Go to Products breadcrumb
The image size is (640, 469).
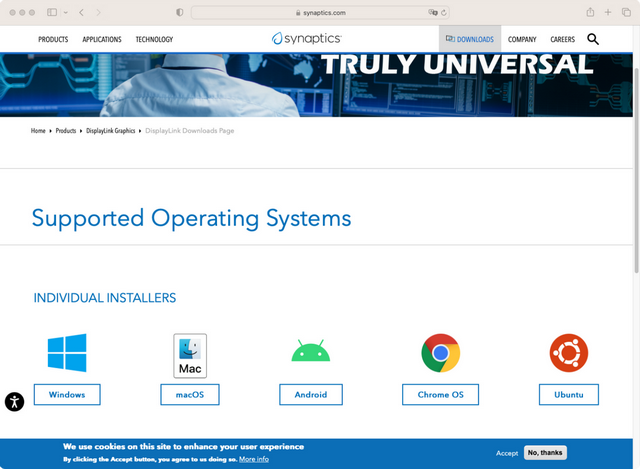66,131
